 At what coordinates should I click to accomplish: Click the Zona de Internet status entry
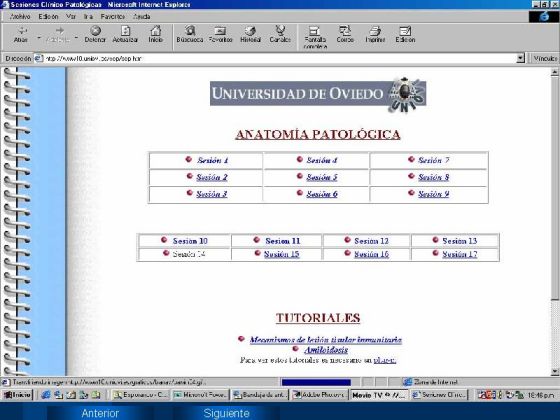coord(431,382)
